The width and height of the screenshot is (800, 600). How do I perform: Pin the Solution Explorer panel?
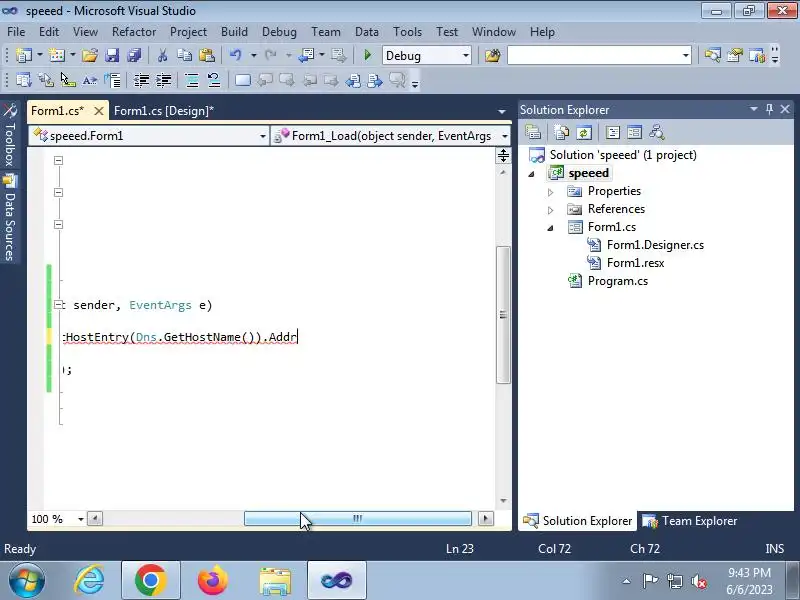pyautogui.click(x=769, y=109)
